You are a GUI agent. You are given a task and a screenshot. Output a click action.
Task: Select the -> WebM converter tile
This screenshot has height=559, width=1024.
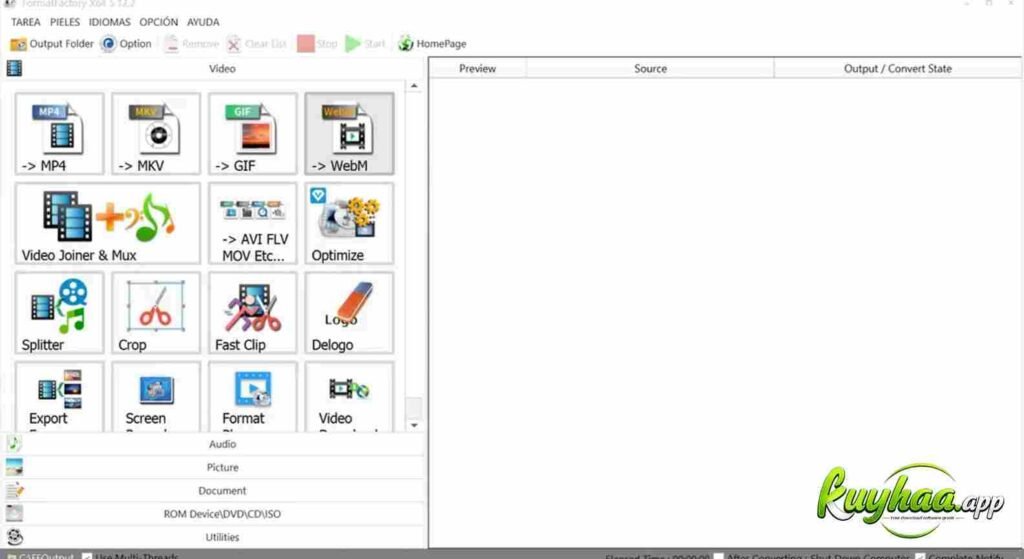click(x=349, y=133)
